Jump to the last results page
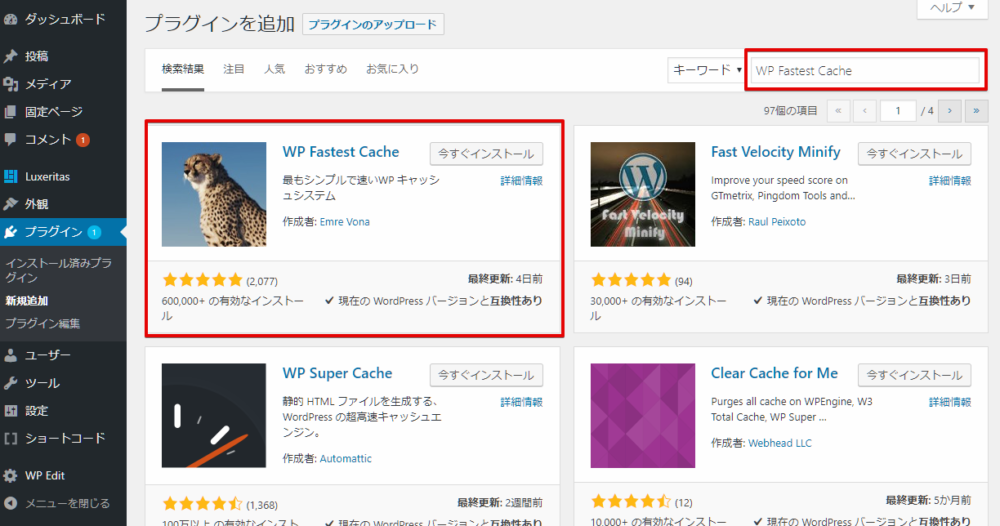1000x526 pixels. tap(974, 111)
